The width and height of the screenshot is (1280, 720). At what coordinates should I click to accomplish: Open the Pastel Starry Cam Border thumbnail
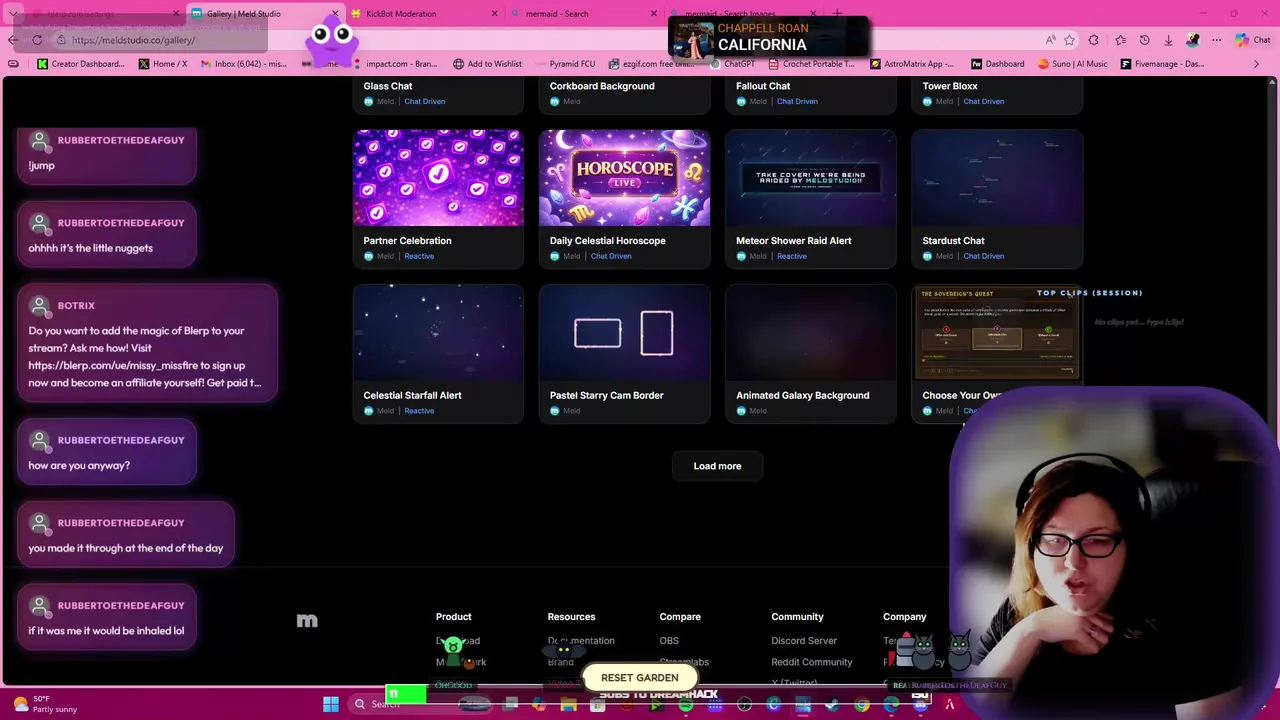click(x=624, y=333)
